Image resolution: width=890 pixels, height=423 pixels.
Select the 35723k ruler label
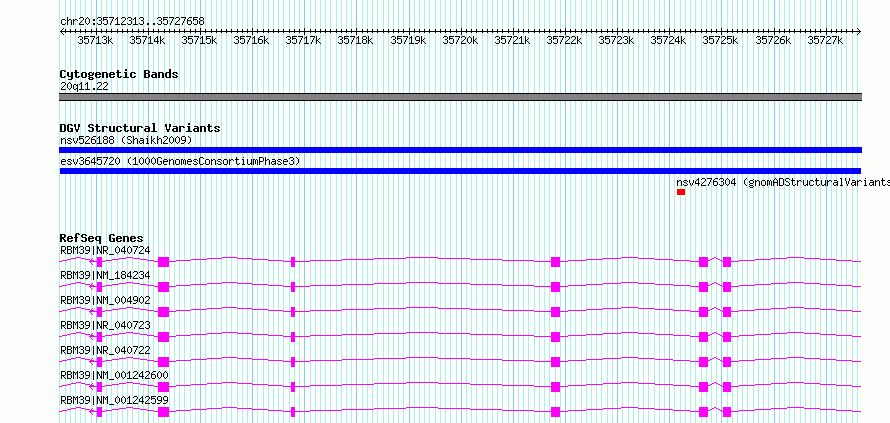[x=616, y=40]
